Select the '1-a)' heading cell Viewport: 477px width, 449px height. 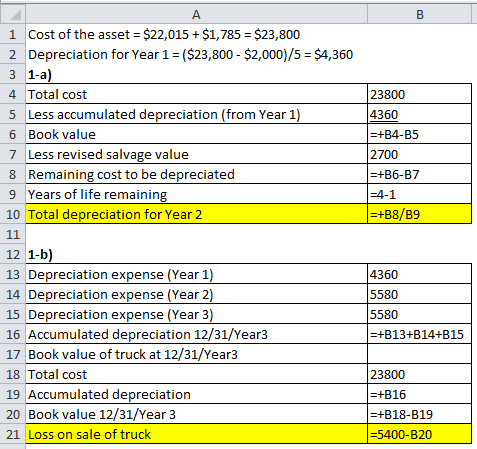tap(196, 74)
